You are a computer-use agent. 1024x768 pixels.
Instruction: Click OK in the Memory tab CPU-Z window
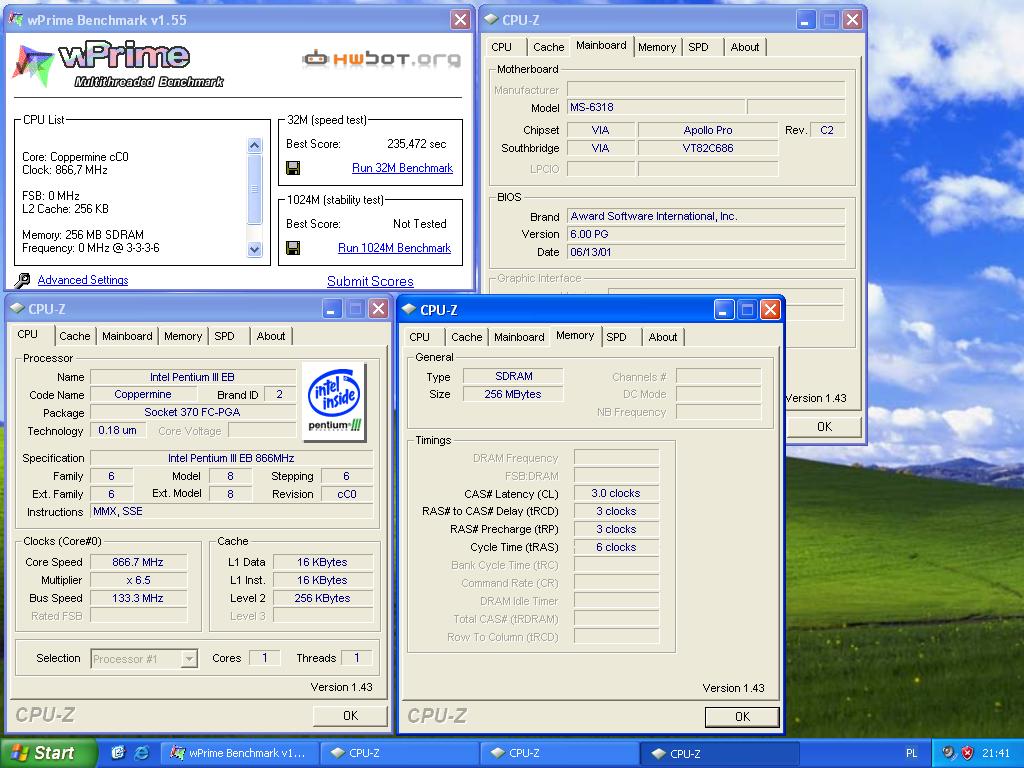click(x=743, y=716)
